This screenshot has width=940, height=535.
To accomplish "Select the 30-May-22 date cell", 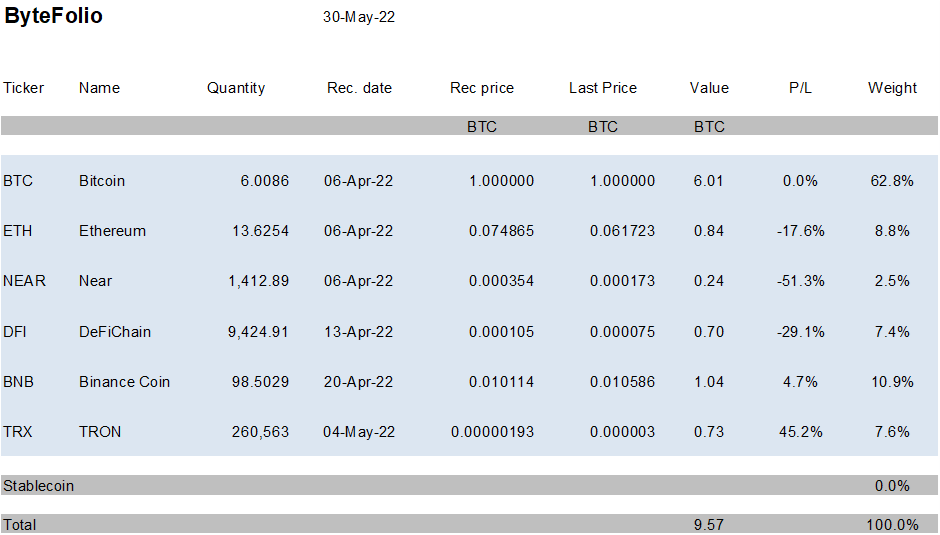I will pyautogui.click(x=359, y=17).
